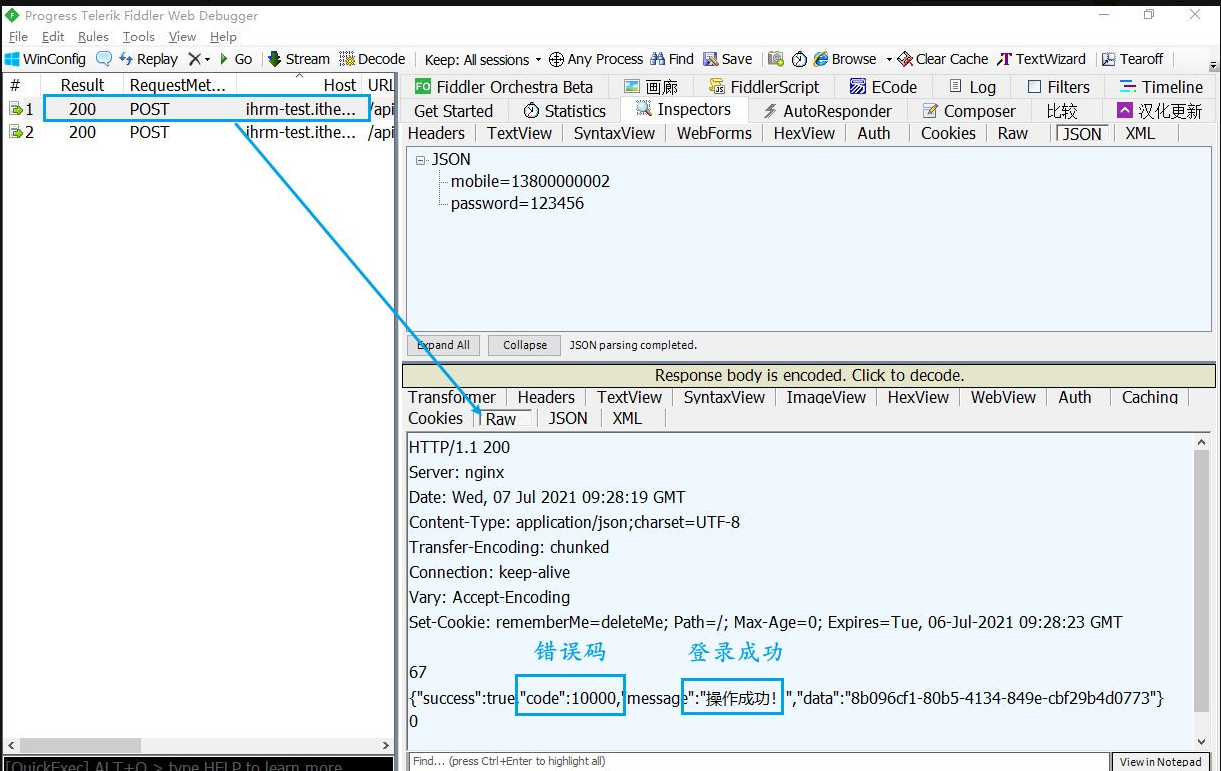Open the Composer tab
The height and width of the screenshot is (771, 1221).
coord(969,111)
